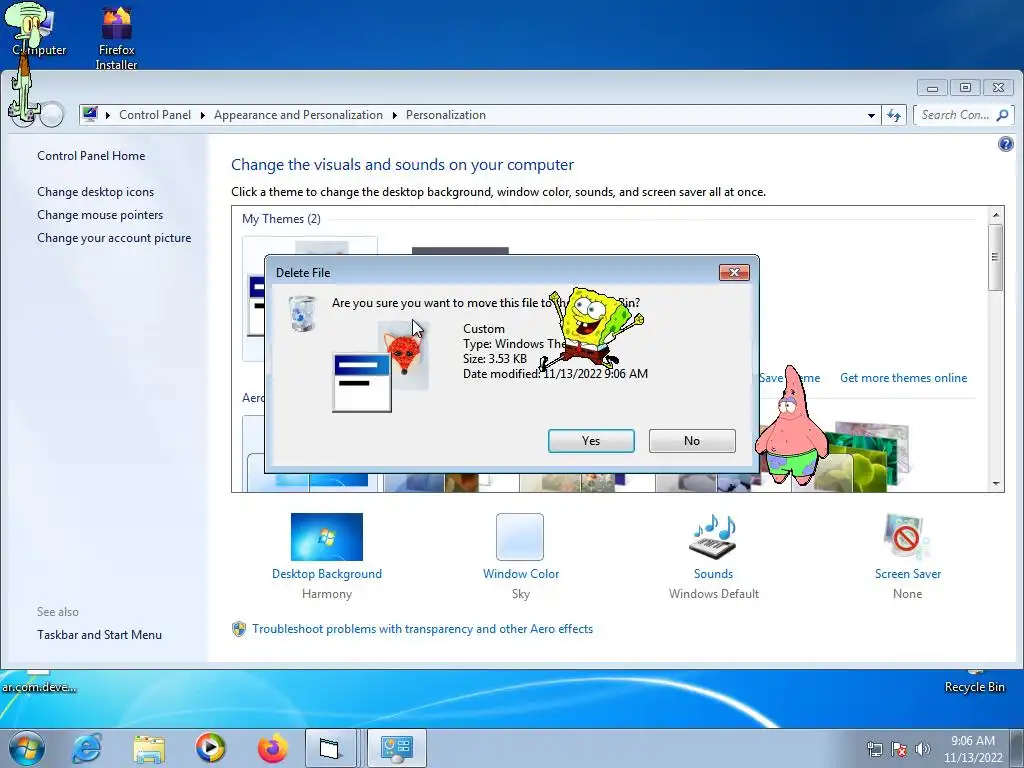Expand the arrow before Control Panel breadcrumb
Viewport: 1024px width, 768px height.
108,115
